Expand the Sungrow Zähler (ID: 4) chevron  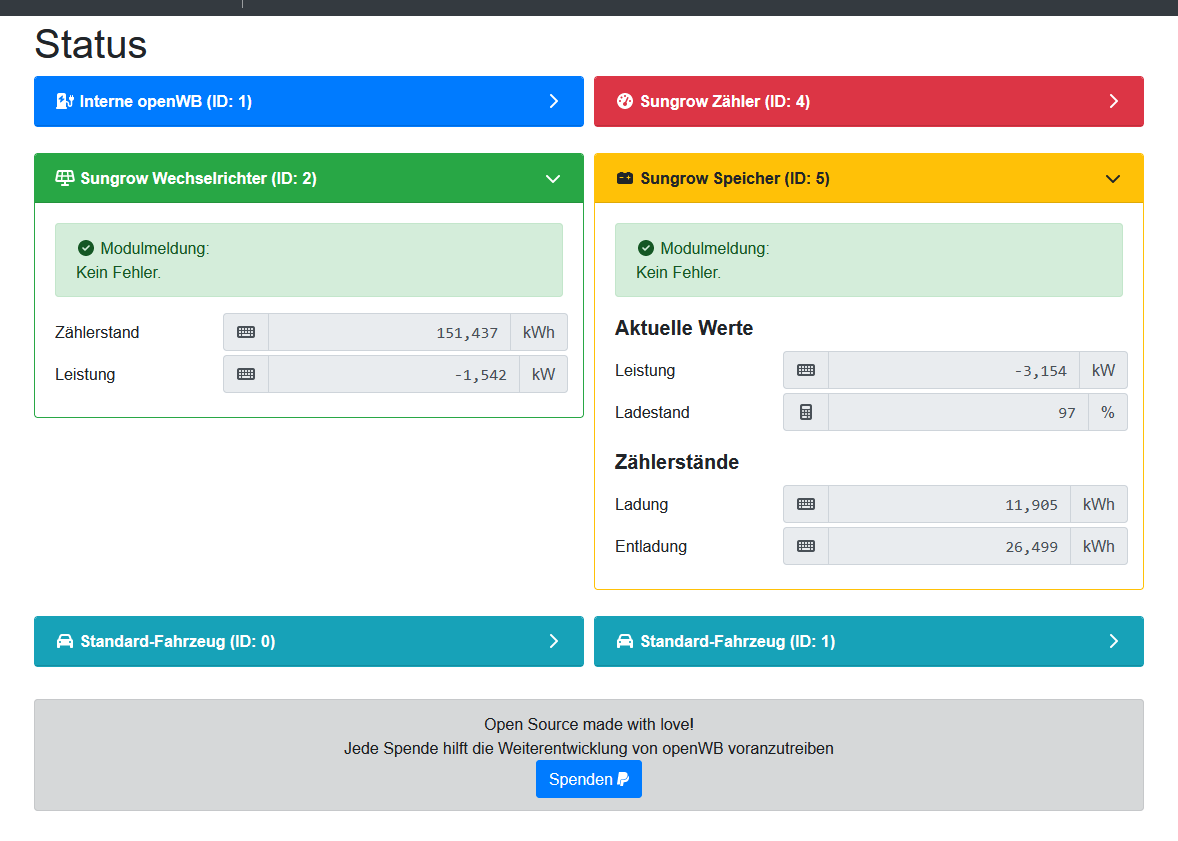coord(1113,101)
